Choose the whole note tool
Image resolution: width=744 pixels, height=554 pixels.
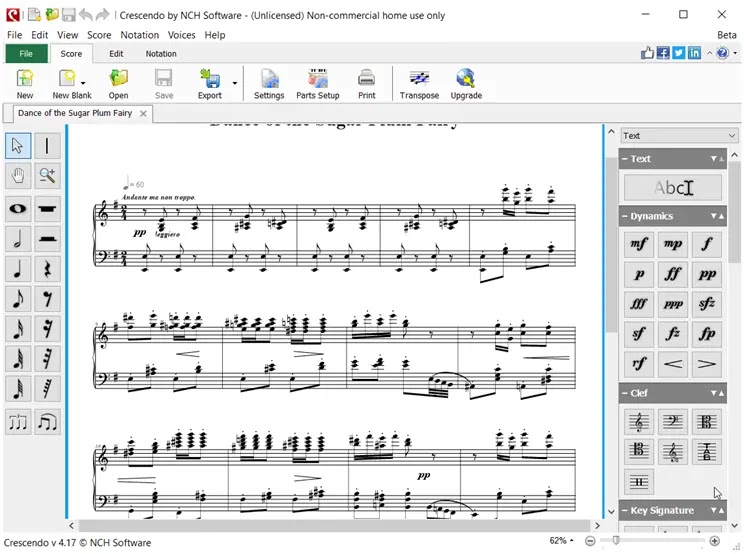tap(18, 209)
